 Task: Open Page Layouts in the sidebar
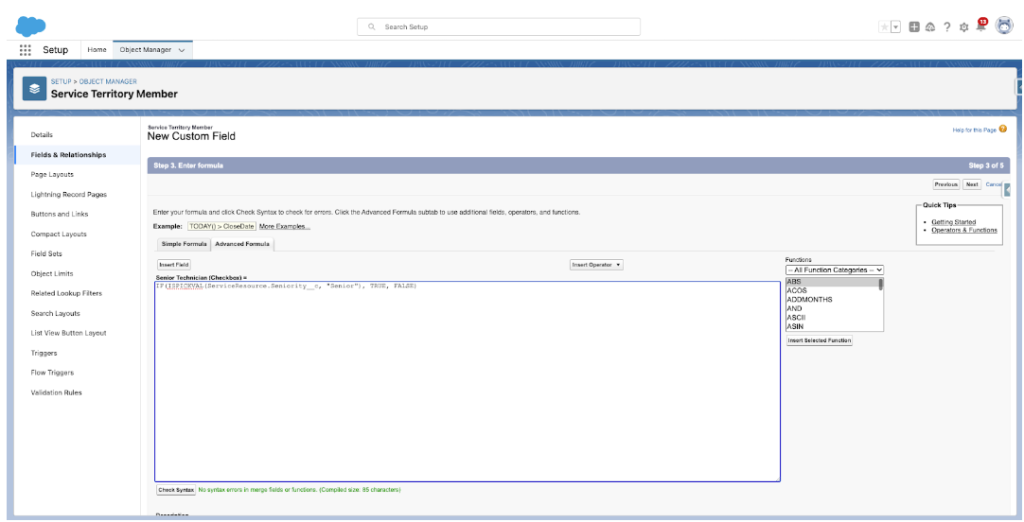(x=52, y=174)
